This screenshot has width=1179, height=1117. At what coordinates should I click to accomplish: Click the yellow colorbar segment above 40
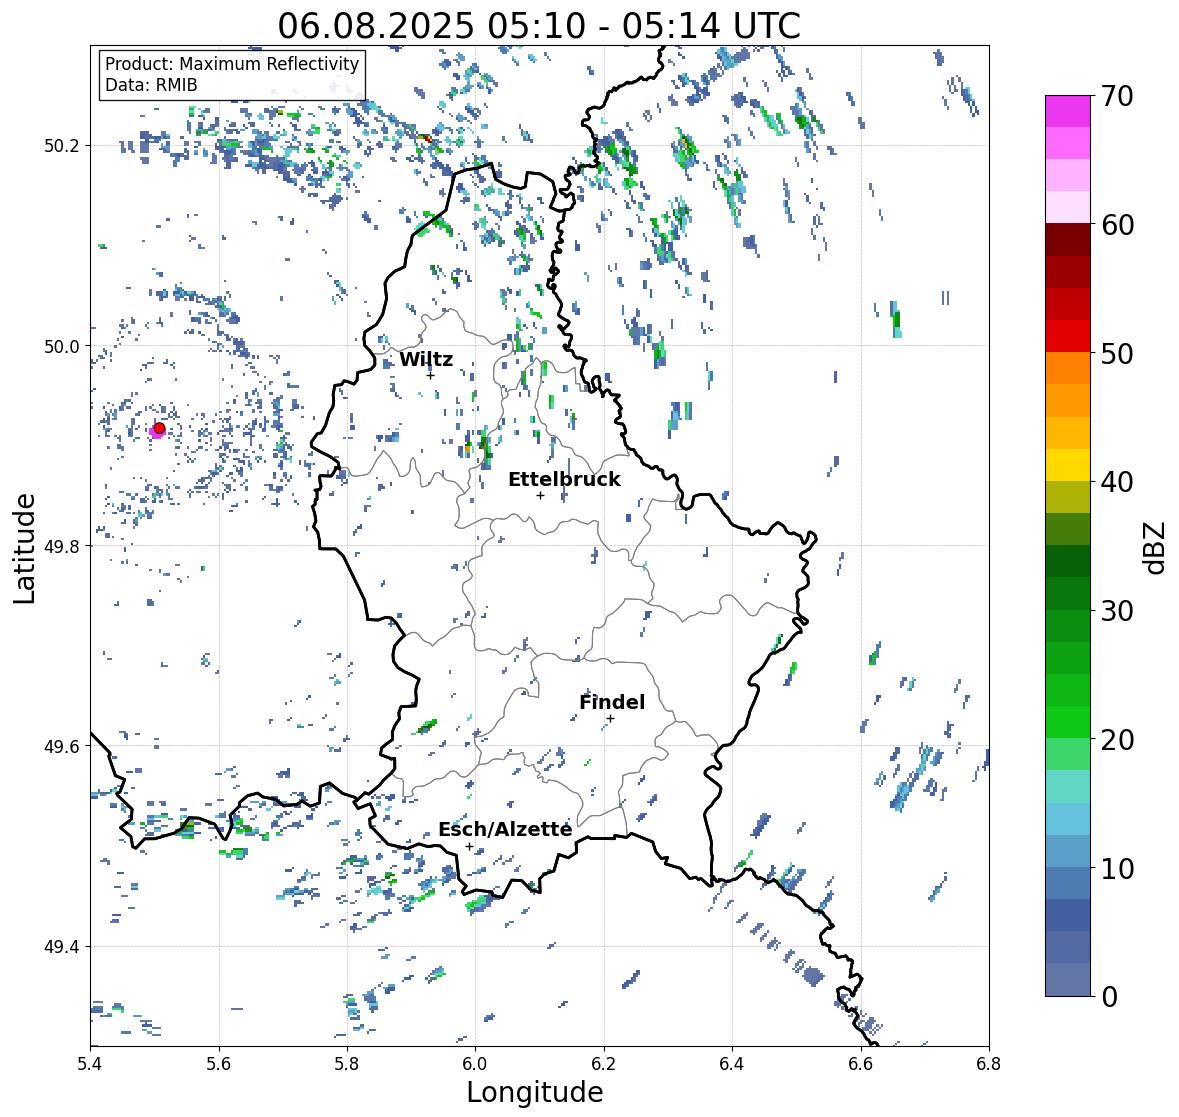pos(1068,465)
